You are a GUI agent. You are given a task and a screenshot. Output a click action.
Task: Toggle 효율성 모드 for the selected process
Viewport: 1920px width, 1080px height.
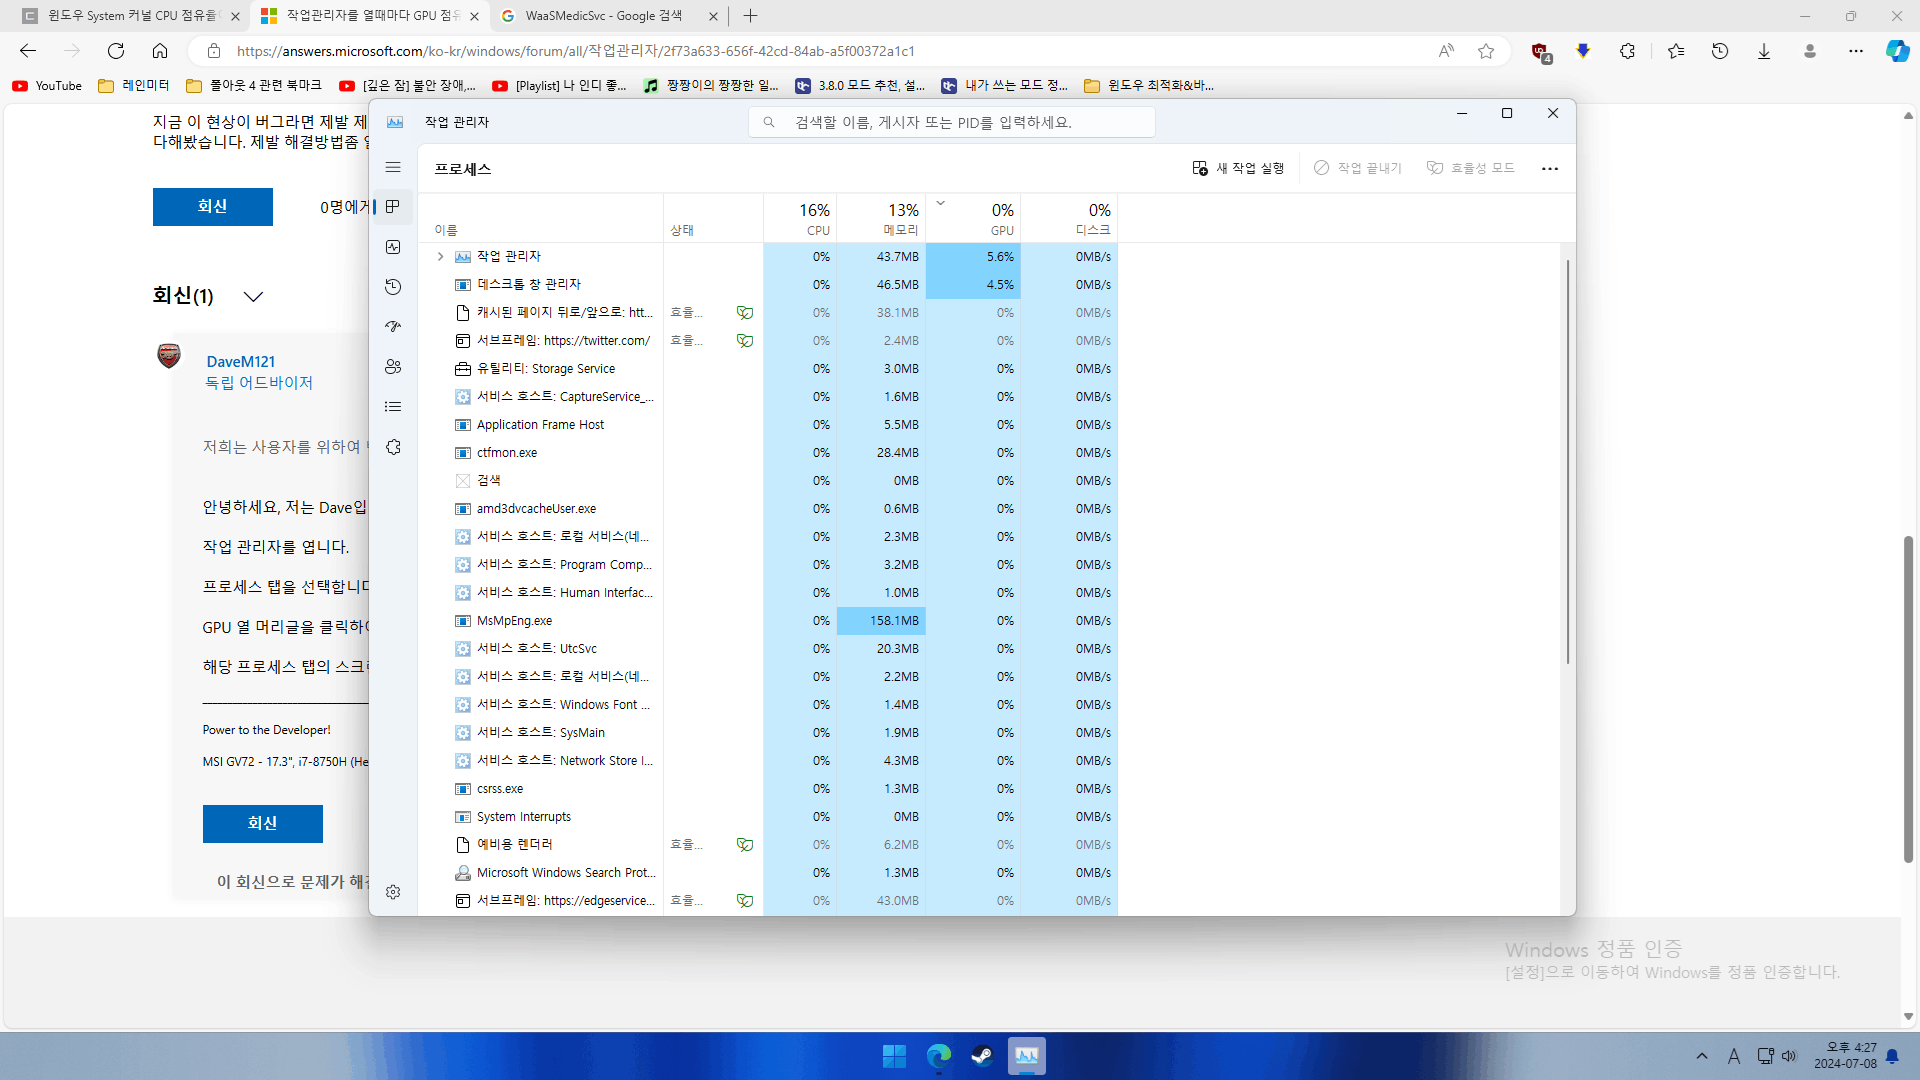pyautogui.click(x=1469, y=168)
